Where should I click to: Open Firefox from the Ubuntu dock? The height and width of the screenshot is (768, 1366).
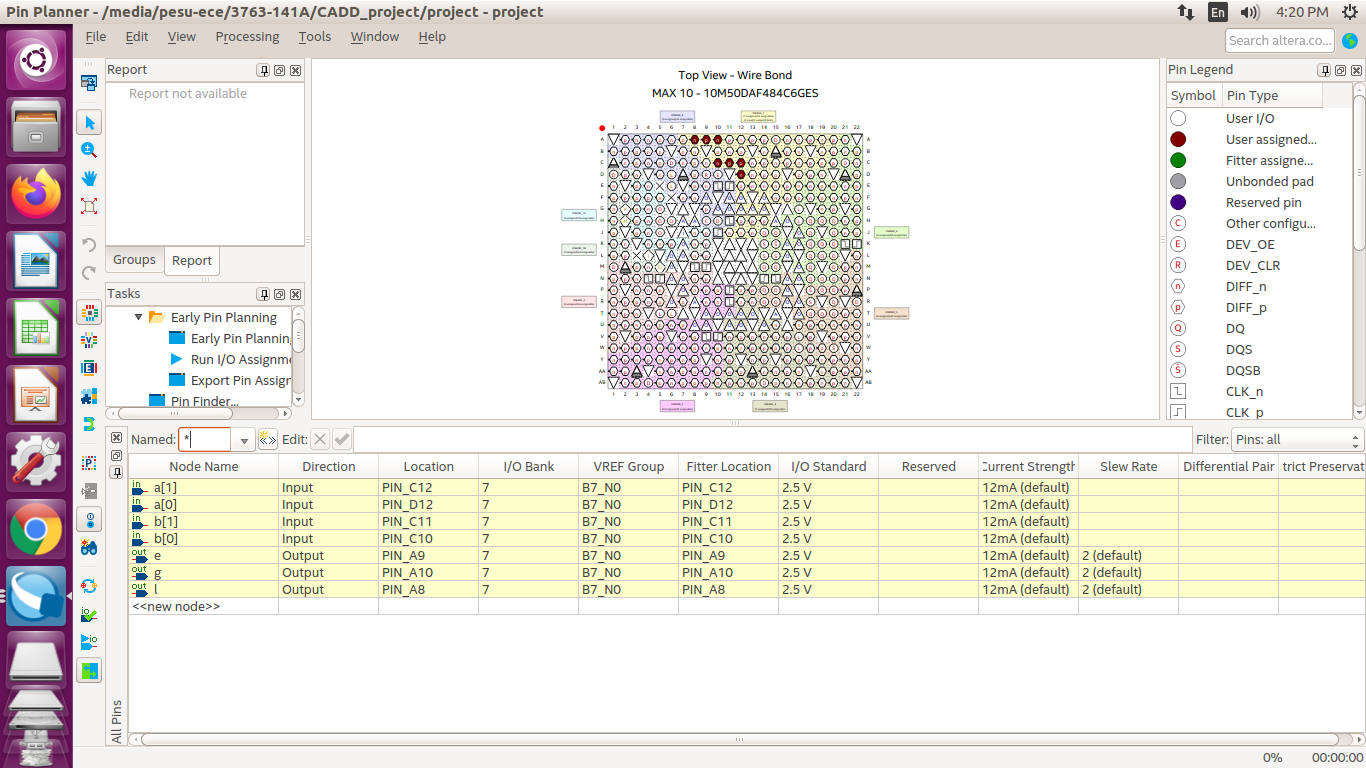[36, 193]
